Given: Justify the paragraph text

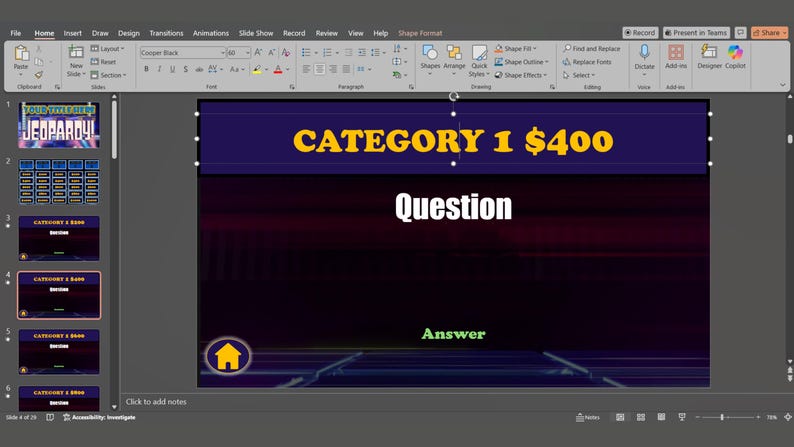Looking at the screenshot, I should tap(346, 69).
